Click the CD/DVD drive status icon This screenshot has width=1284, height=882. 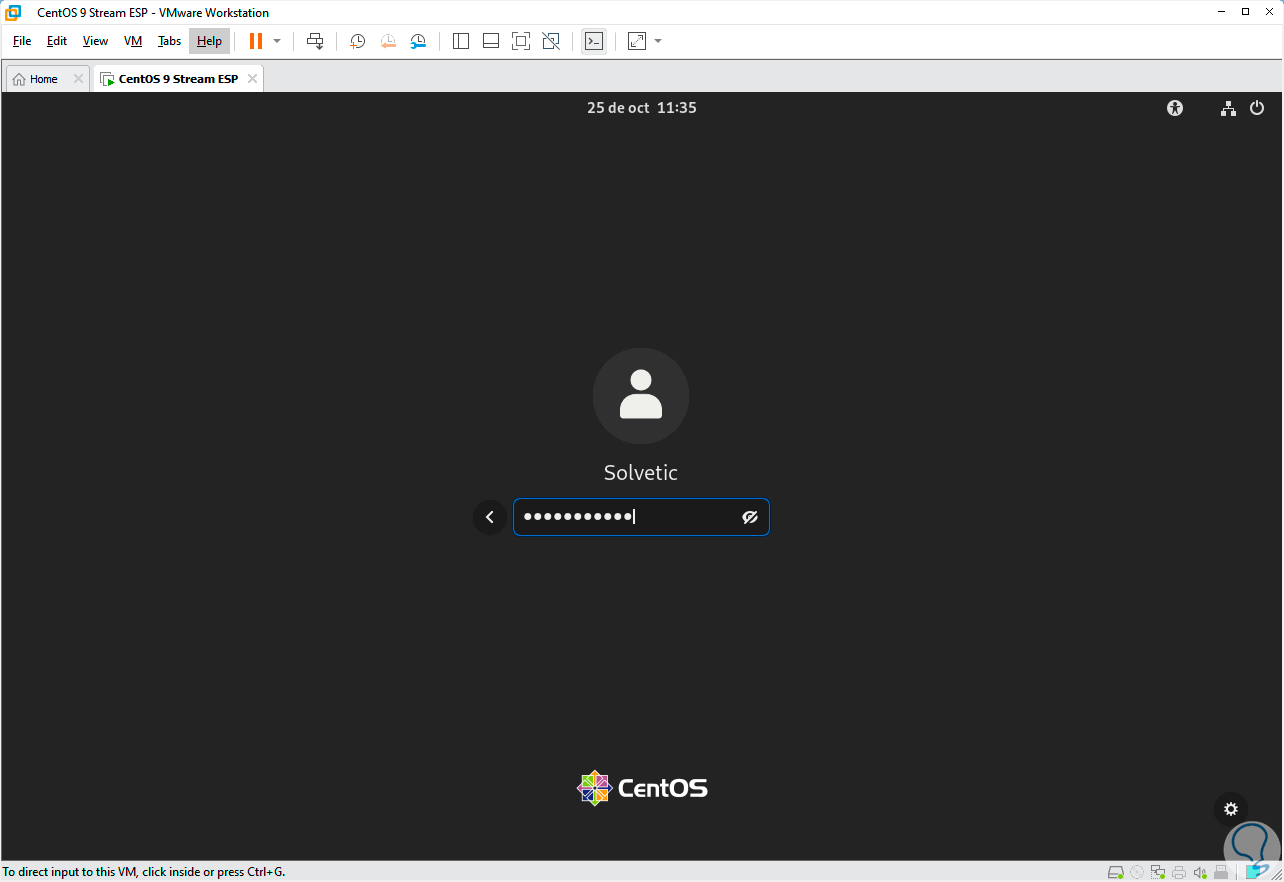click(1137, 872)
